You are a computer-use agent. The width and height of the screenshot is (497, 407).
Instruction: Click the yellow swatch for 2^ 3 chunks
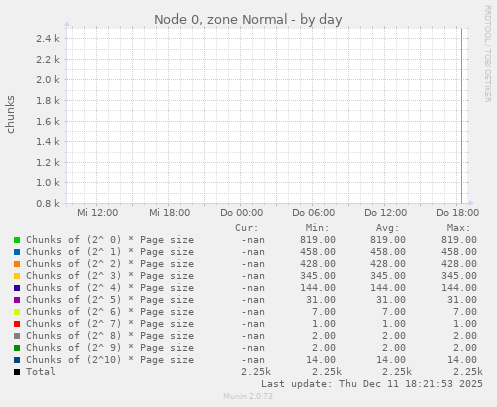coord(17,276)
